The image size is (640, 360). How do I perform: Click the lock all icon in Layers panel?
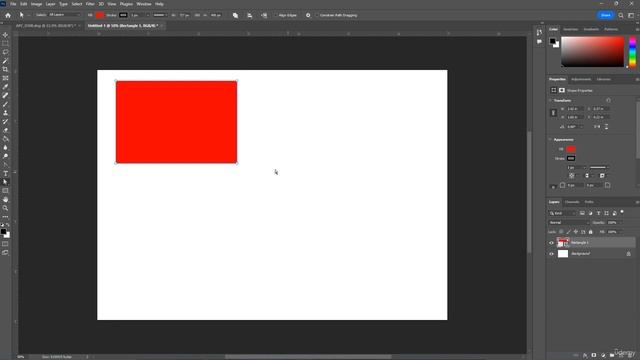591,232
